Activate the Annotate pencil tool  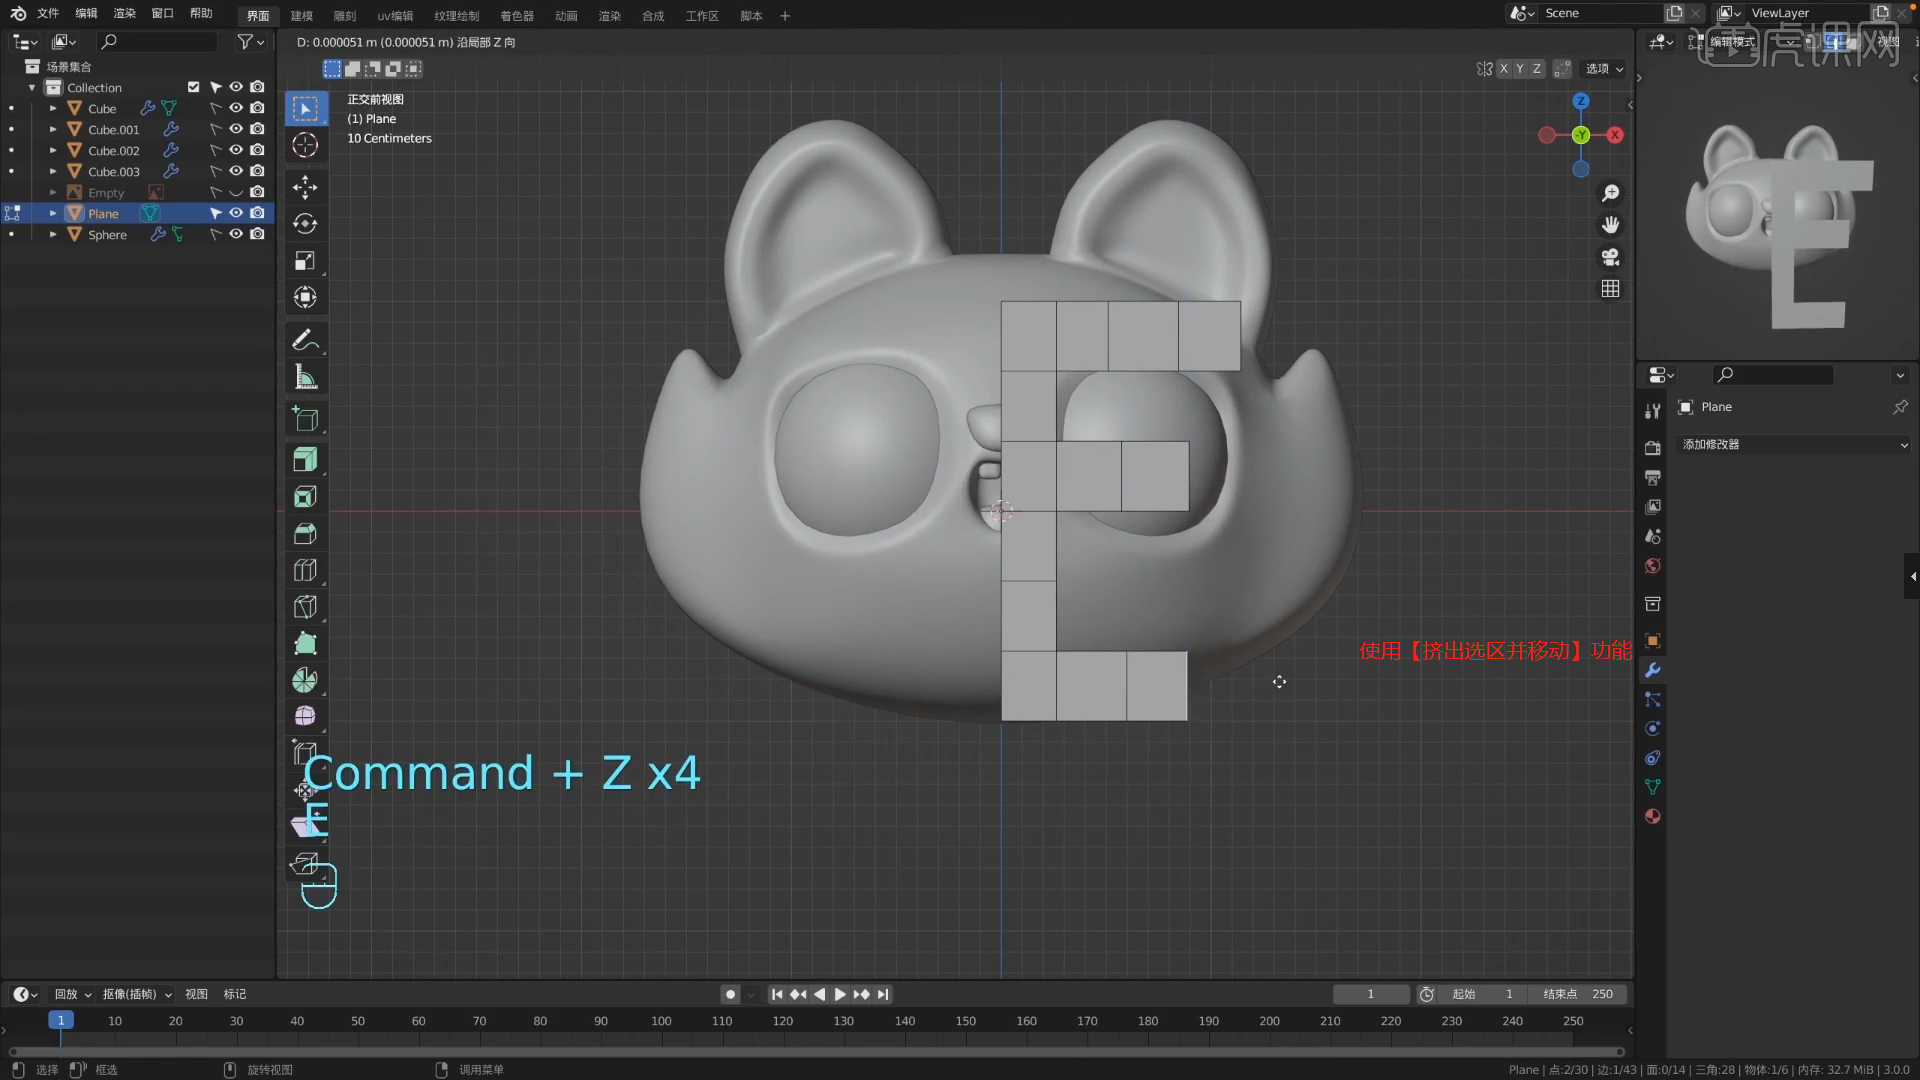point(305,340)
